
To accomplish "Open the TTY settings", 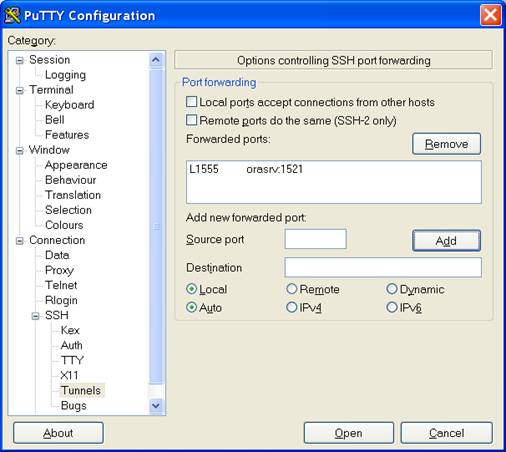I will 72,360.
